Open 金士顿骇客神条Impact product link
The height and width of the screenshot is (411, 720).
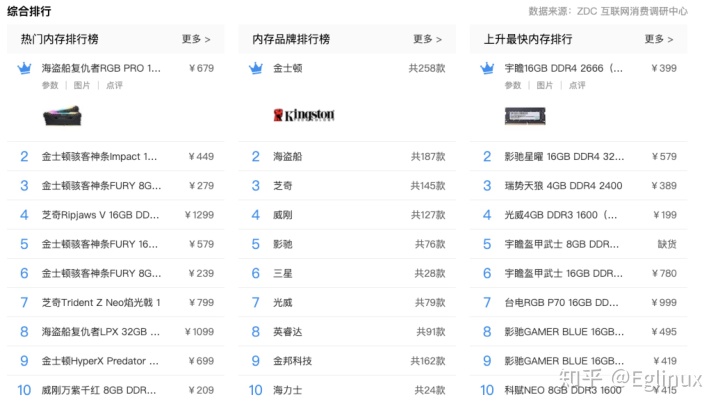[x=99, y=157]
